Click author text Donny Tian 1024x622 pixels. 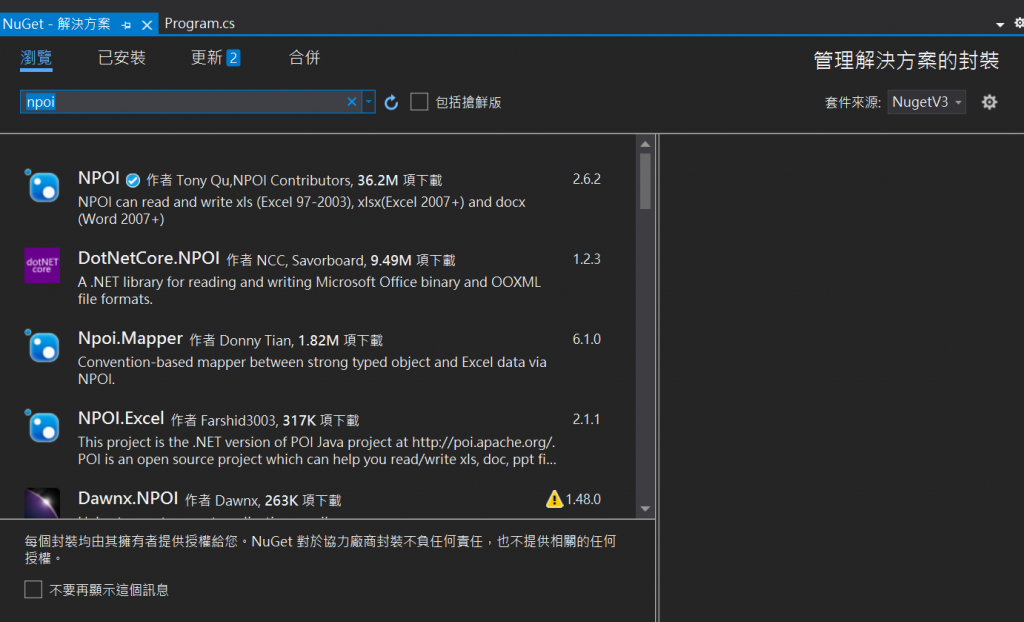coord(257,340)
